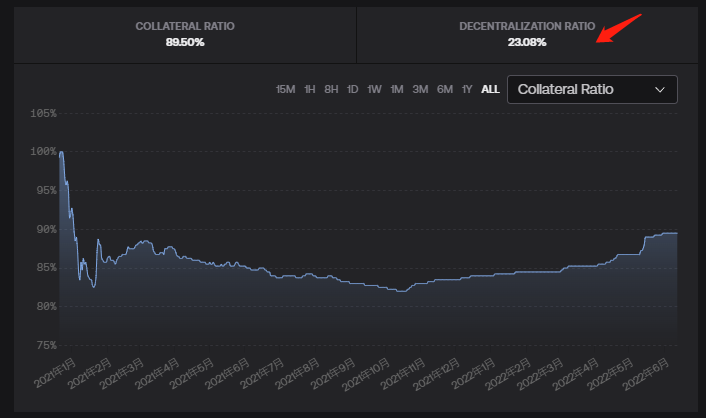706x418 pixels.
Task: Click the COLLATERAL RATIO heading
Action: [185, 26]
